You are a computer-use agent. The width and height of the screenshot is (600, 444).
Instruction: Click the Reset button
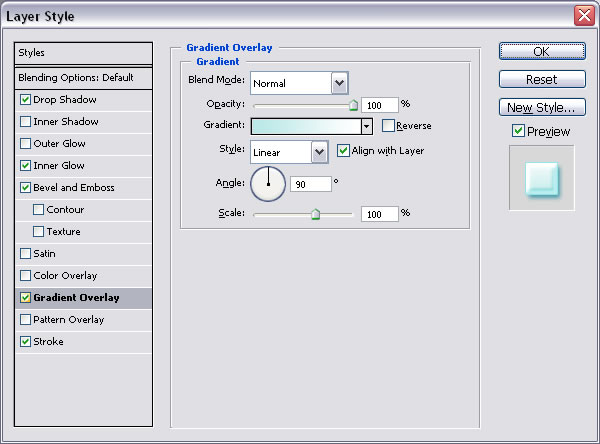click(542, 79)
